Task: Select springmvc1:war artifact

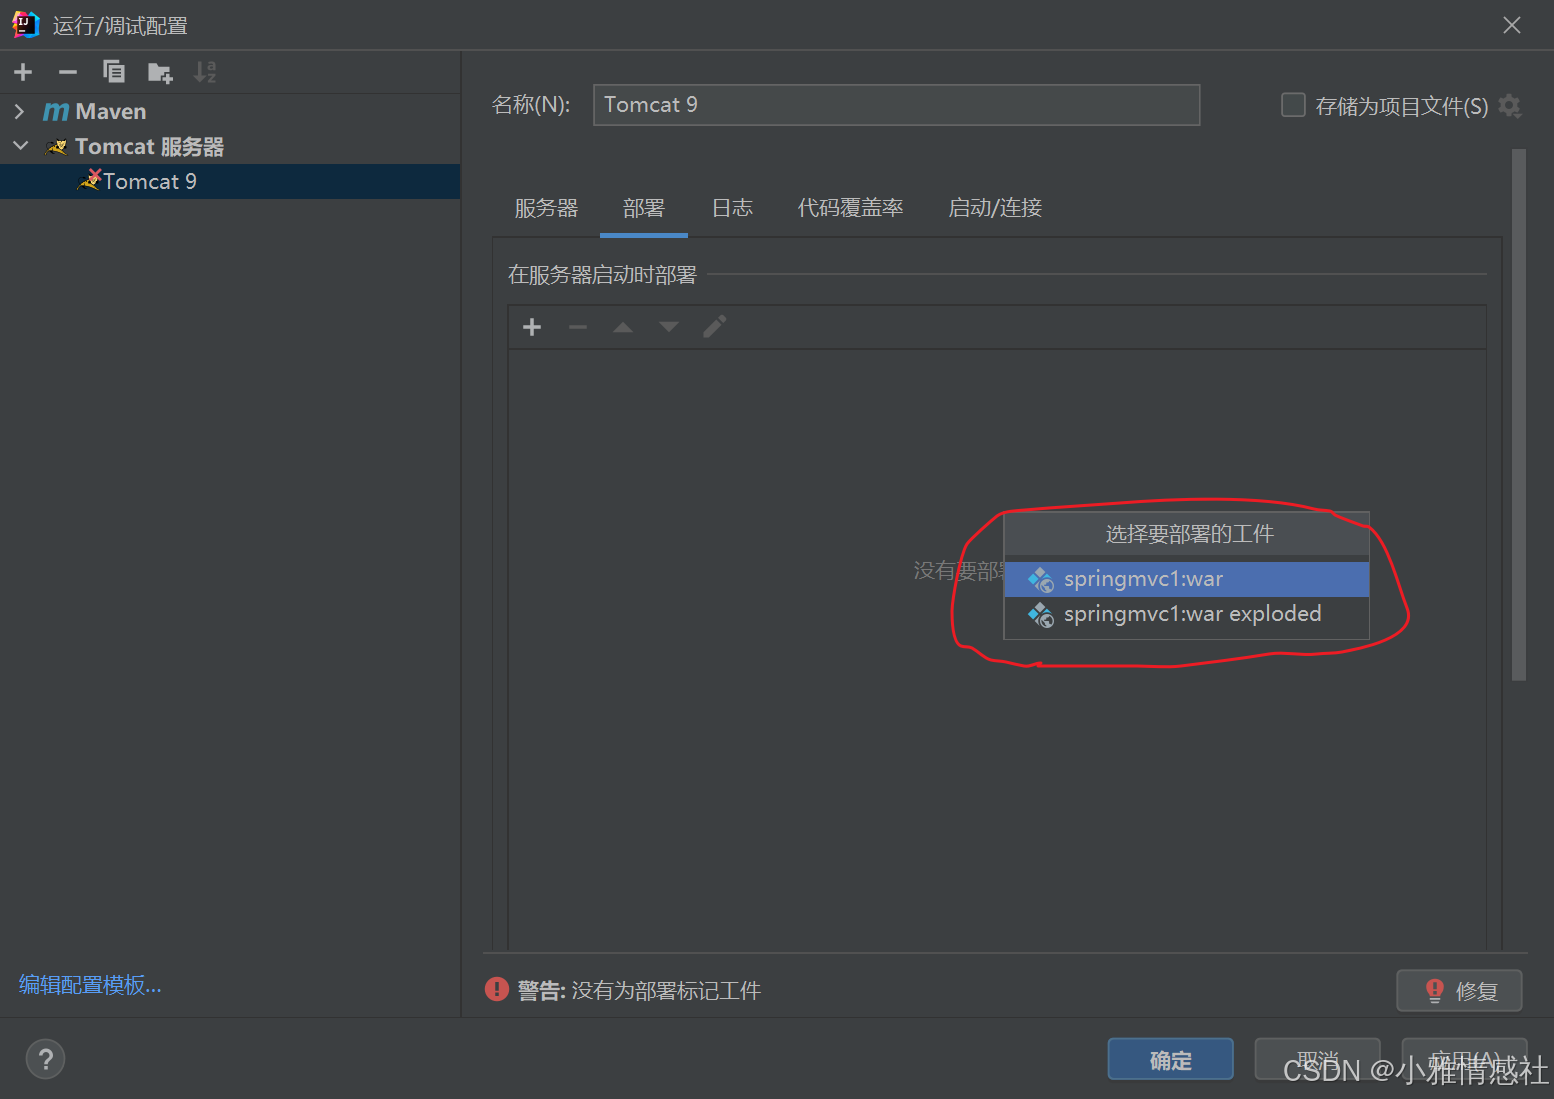Action: click(1187, 579)
